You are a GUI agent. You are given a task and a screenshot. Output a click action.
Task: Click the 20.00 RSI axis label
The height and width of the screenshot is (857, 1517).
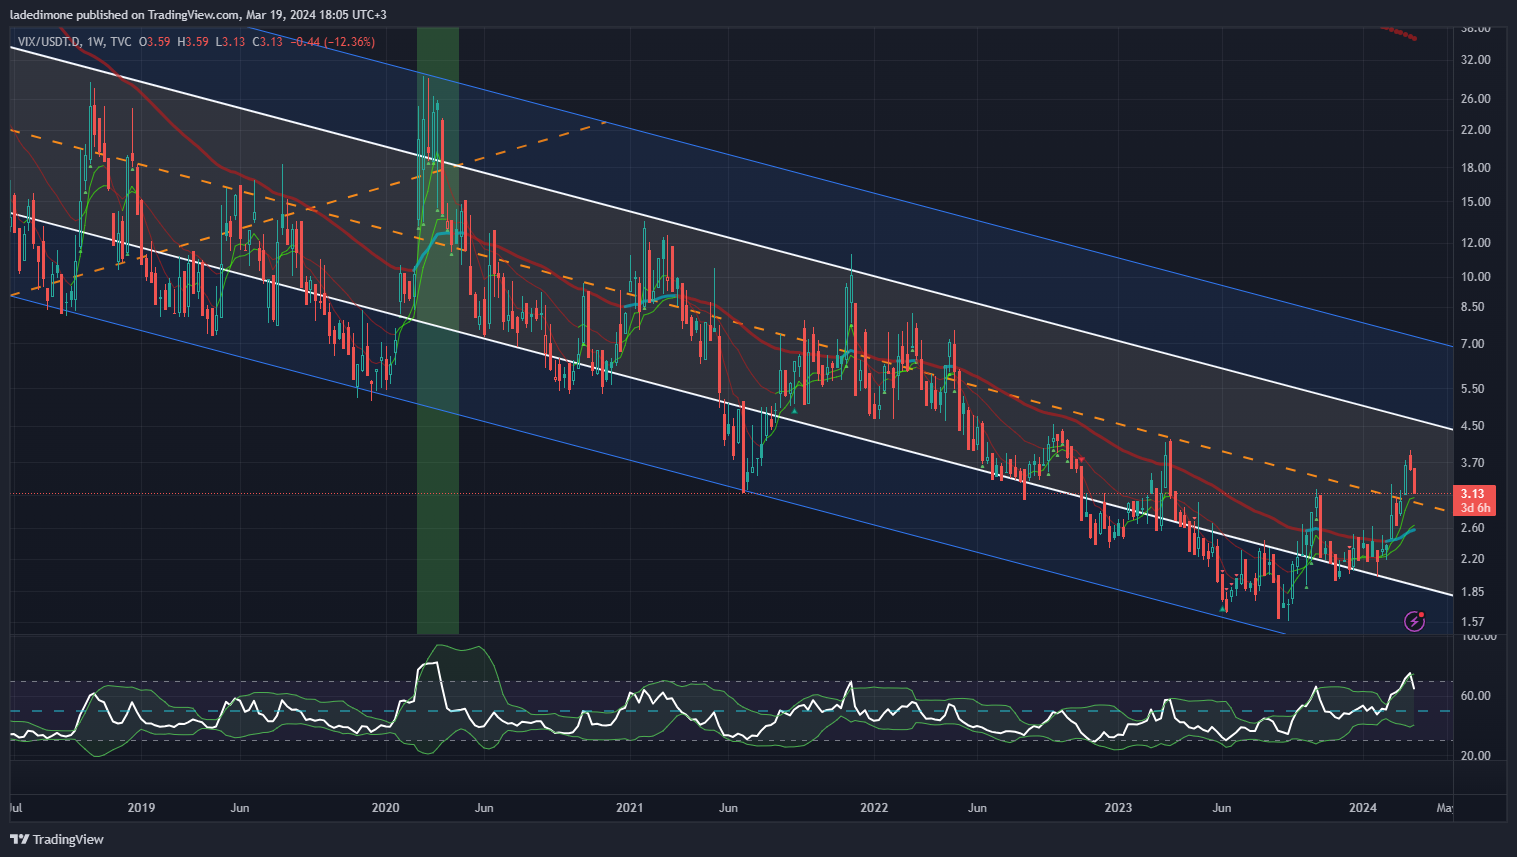(x=1476, y=756)
